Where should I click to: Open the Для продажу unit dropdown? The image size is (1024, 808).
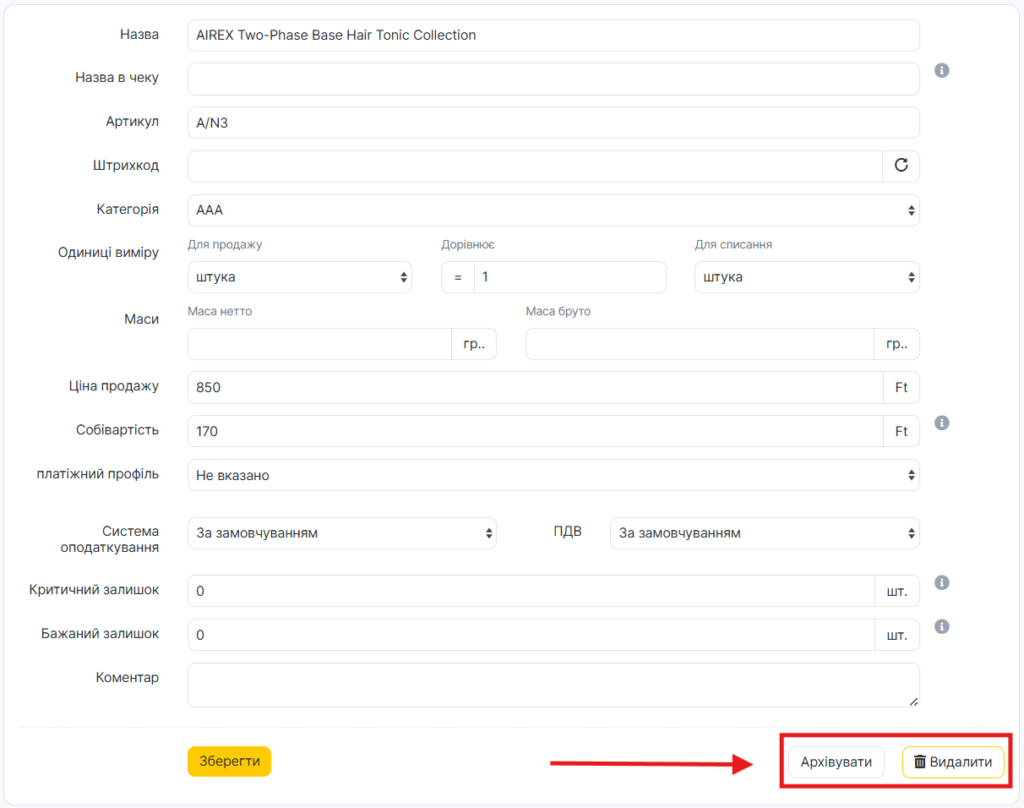click(299, 277)
